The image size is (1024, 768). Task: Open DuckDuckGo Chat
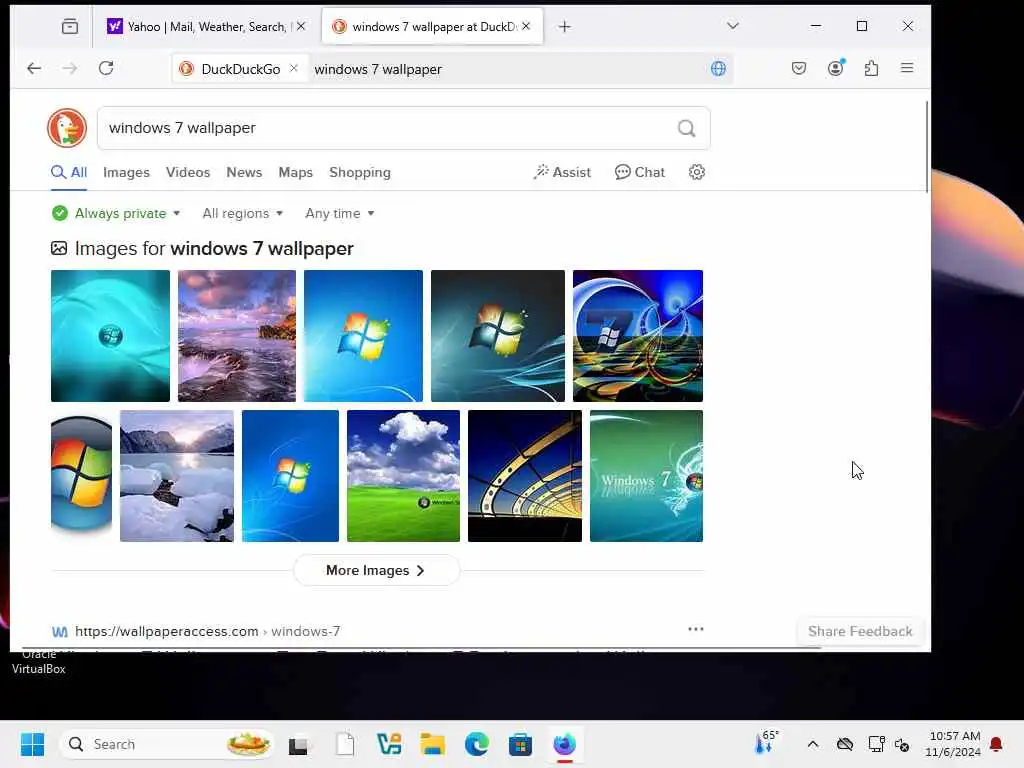640,172
